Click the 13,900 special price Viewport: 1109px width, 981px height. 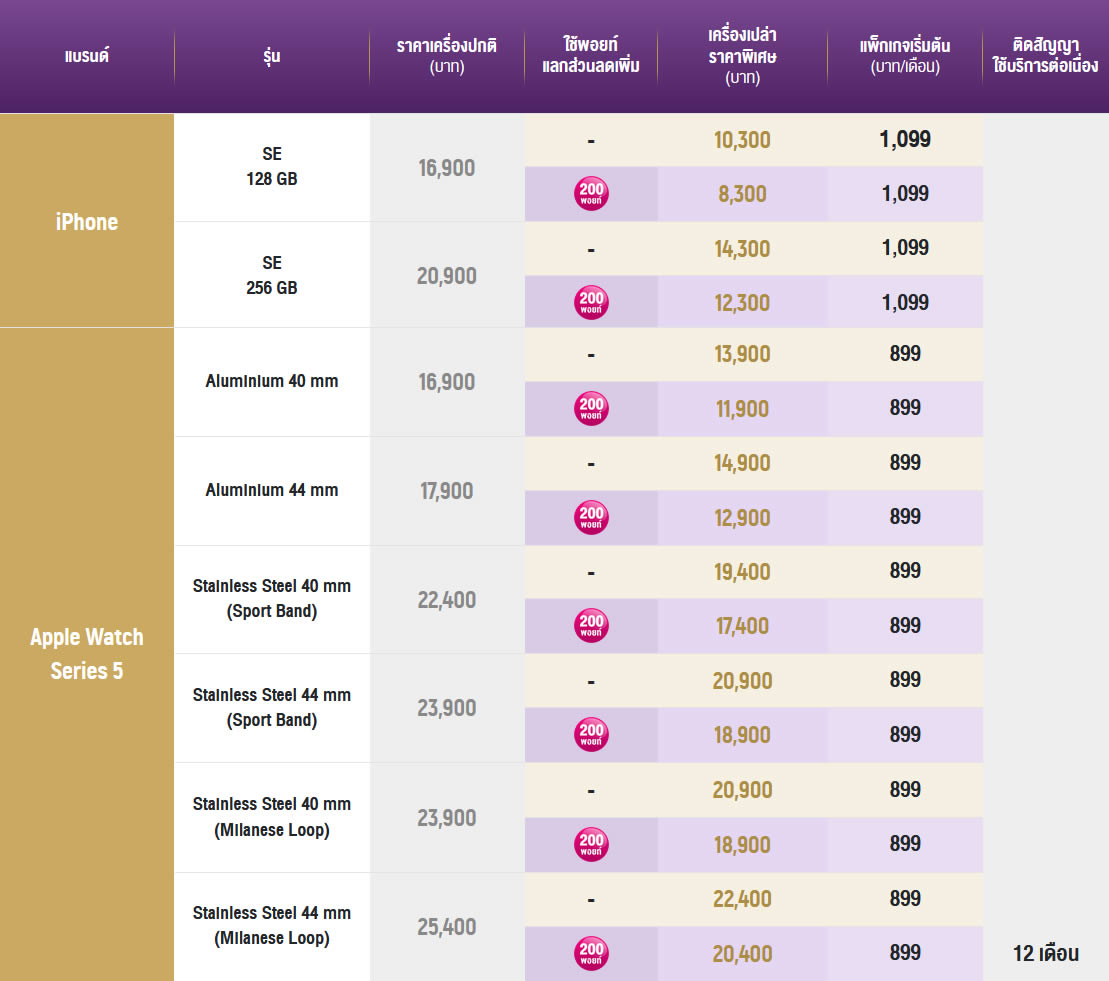point(742,354)
